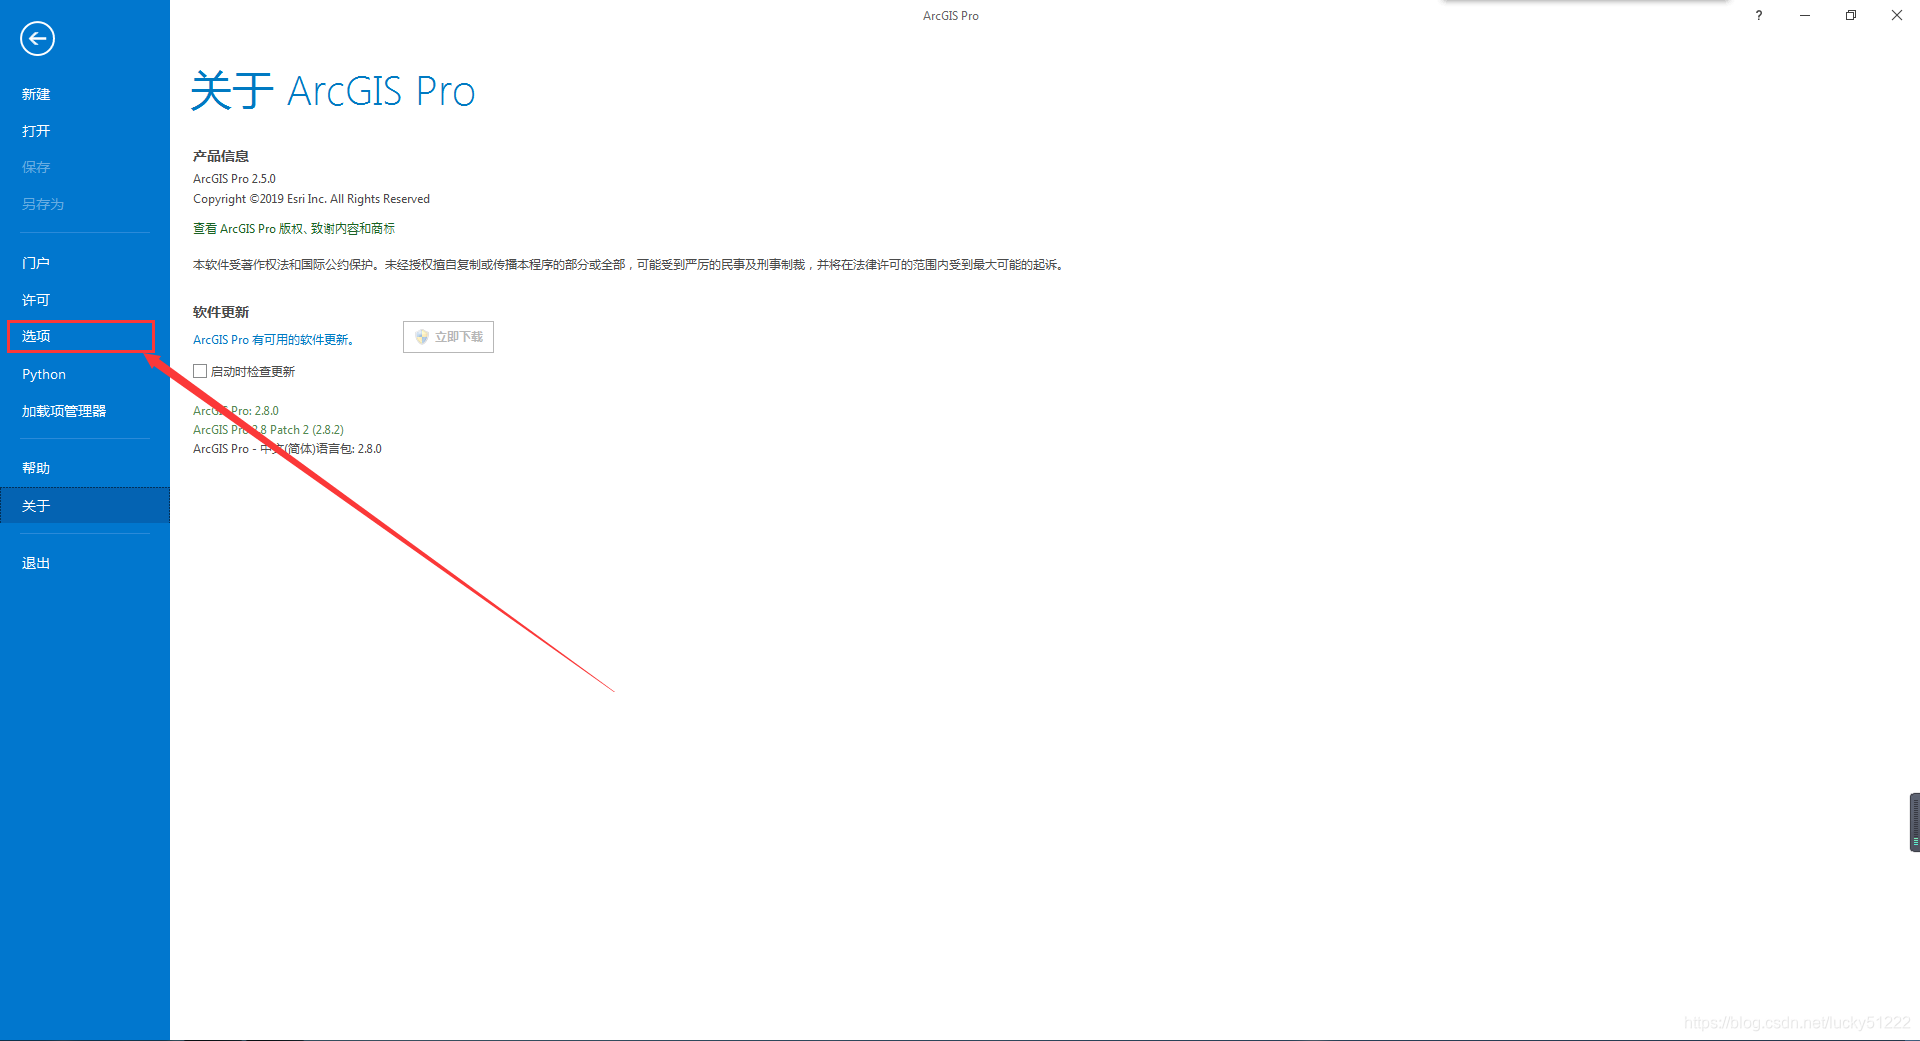
Task: Enable the 启动时检查更新 checkbox
Action: coord(200,371)
